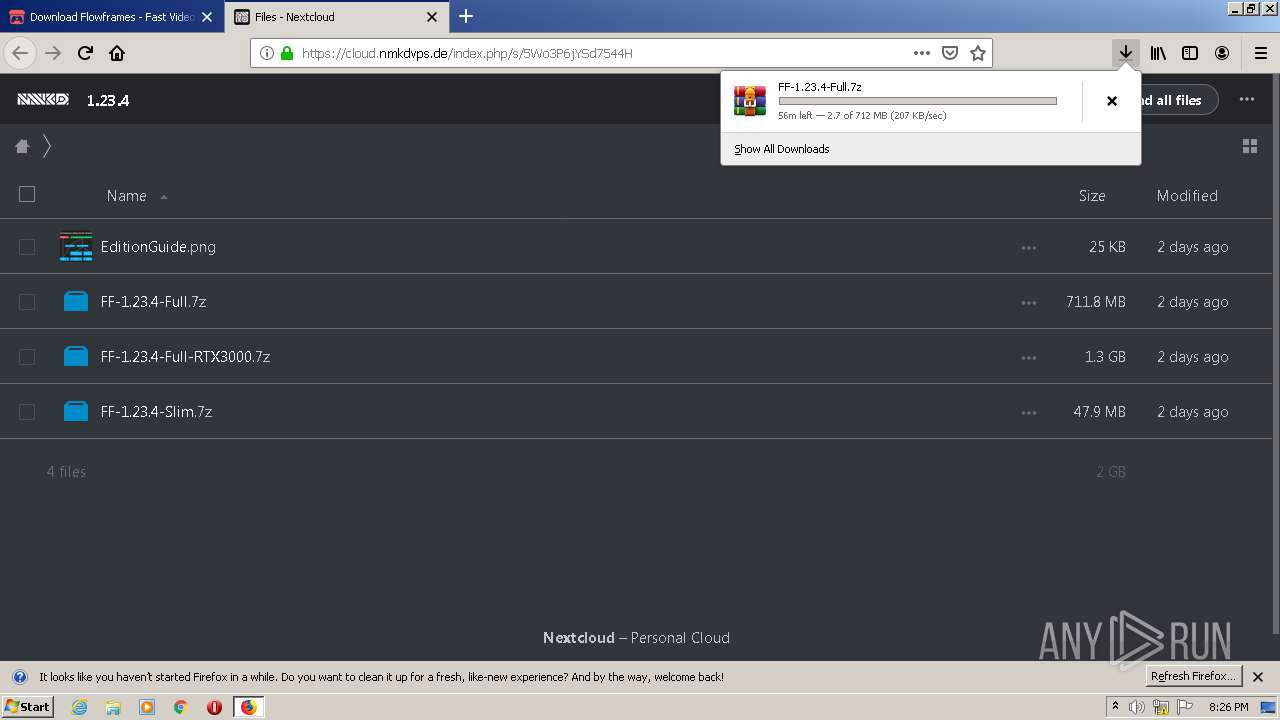Image resolution: width=1280 pixels, height=720 pixels.
Task: Cancel the FF-1.23.4-Full.7z download
Action: 1111,101
